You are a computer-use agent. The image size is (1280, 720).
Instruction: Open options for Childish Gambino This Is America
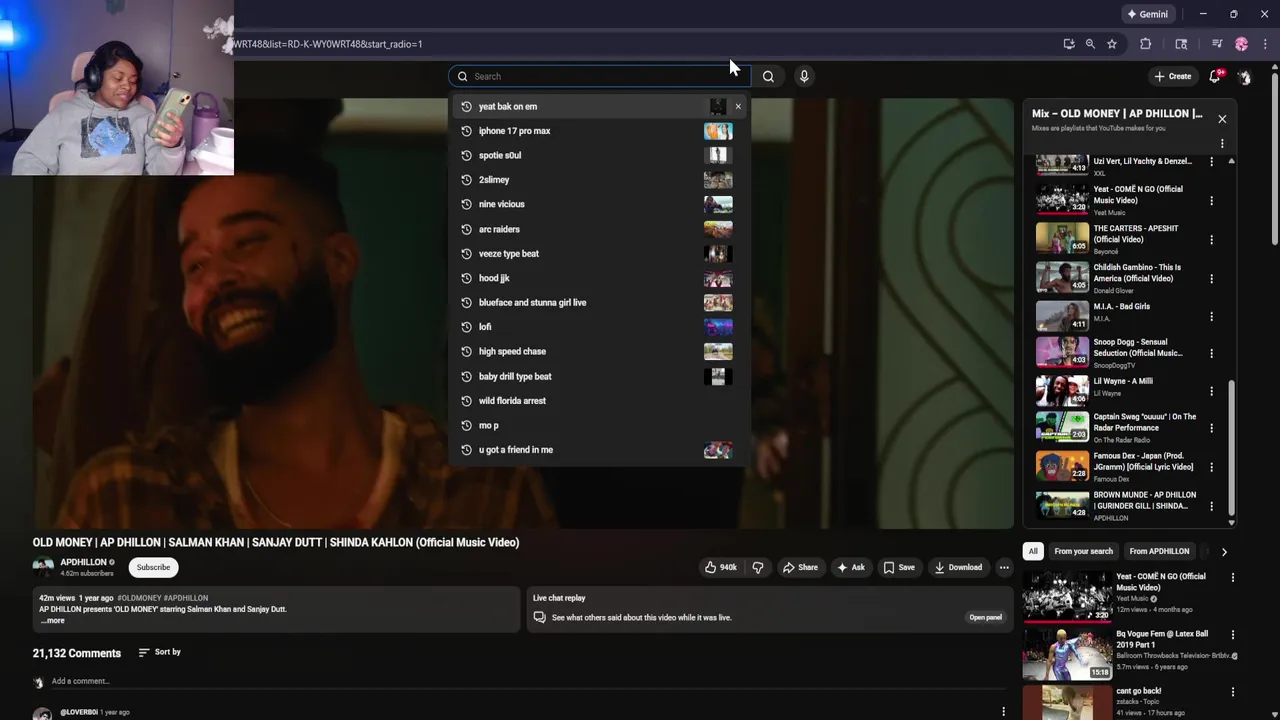(x=1211, y=278)
